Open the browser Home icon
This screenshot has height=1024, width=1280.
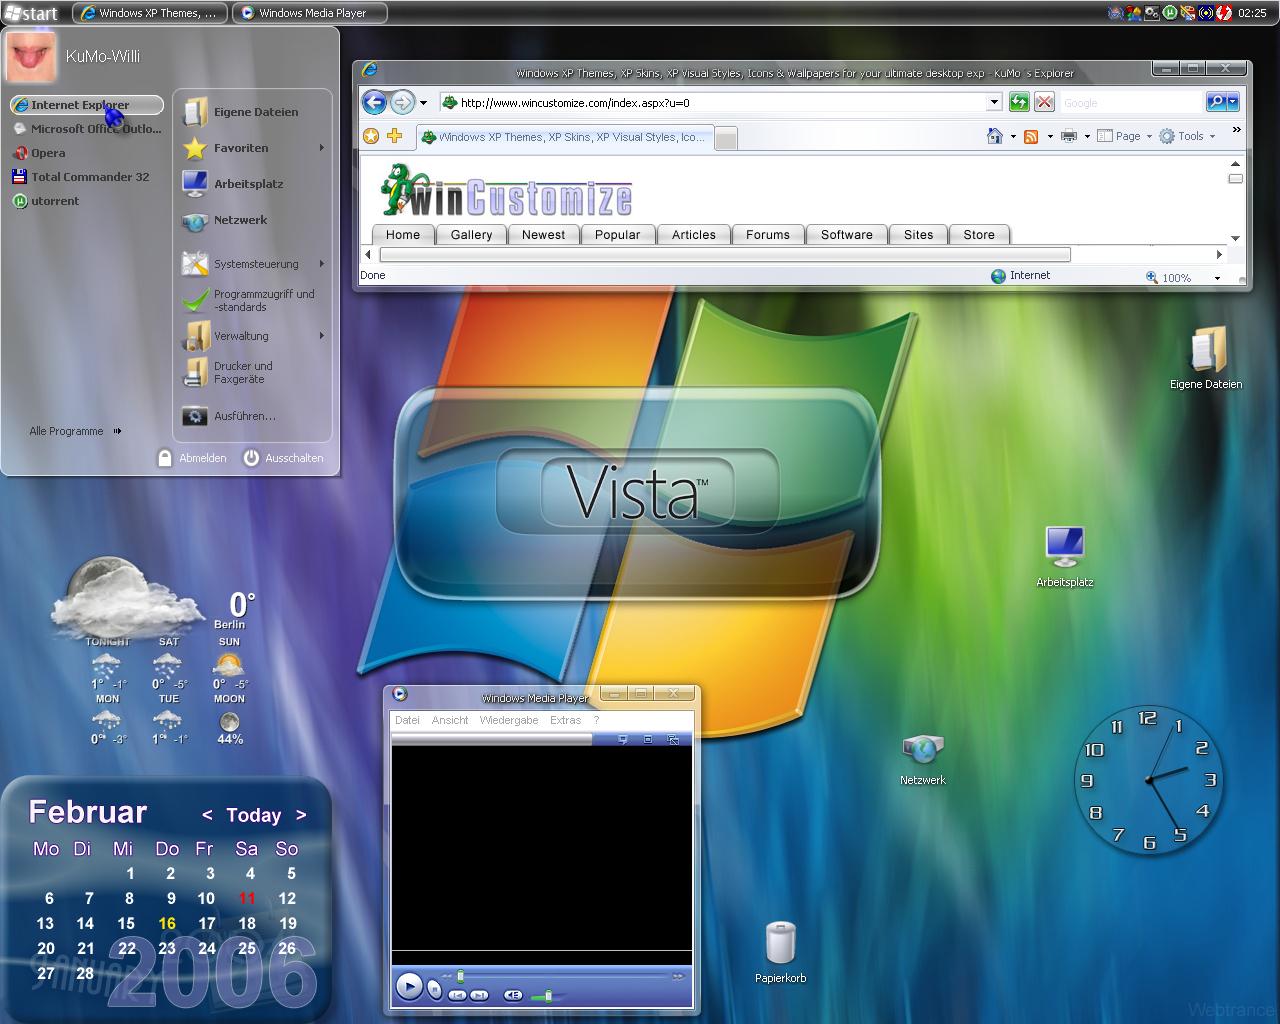(994, 136)
